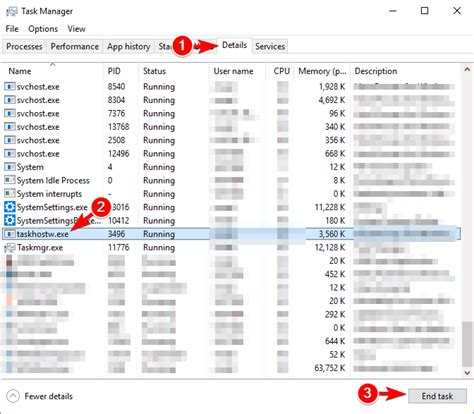Click PID 3496 cell
474x414 pixels.
click(116, 234)
